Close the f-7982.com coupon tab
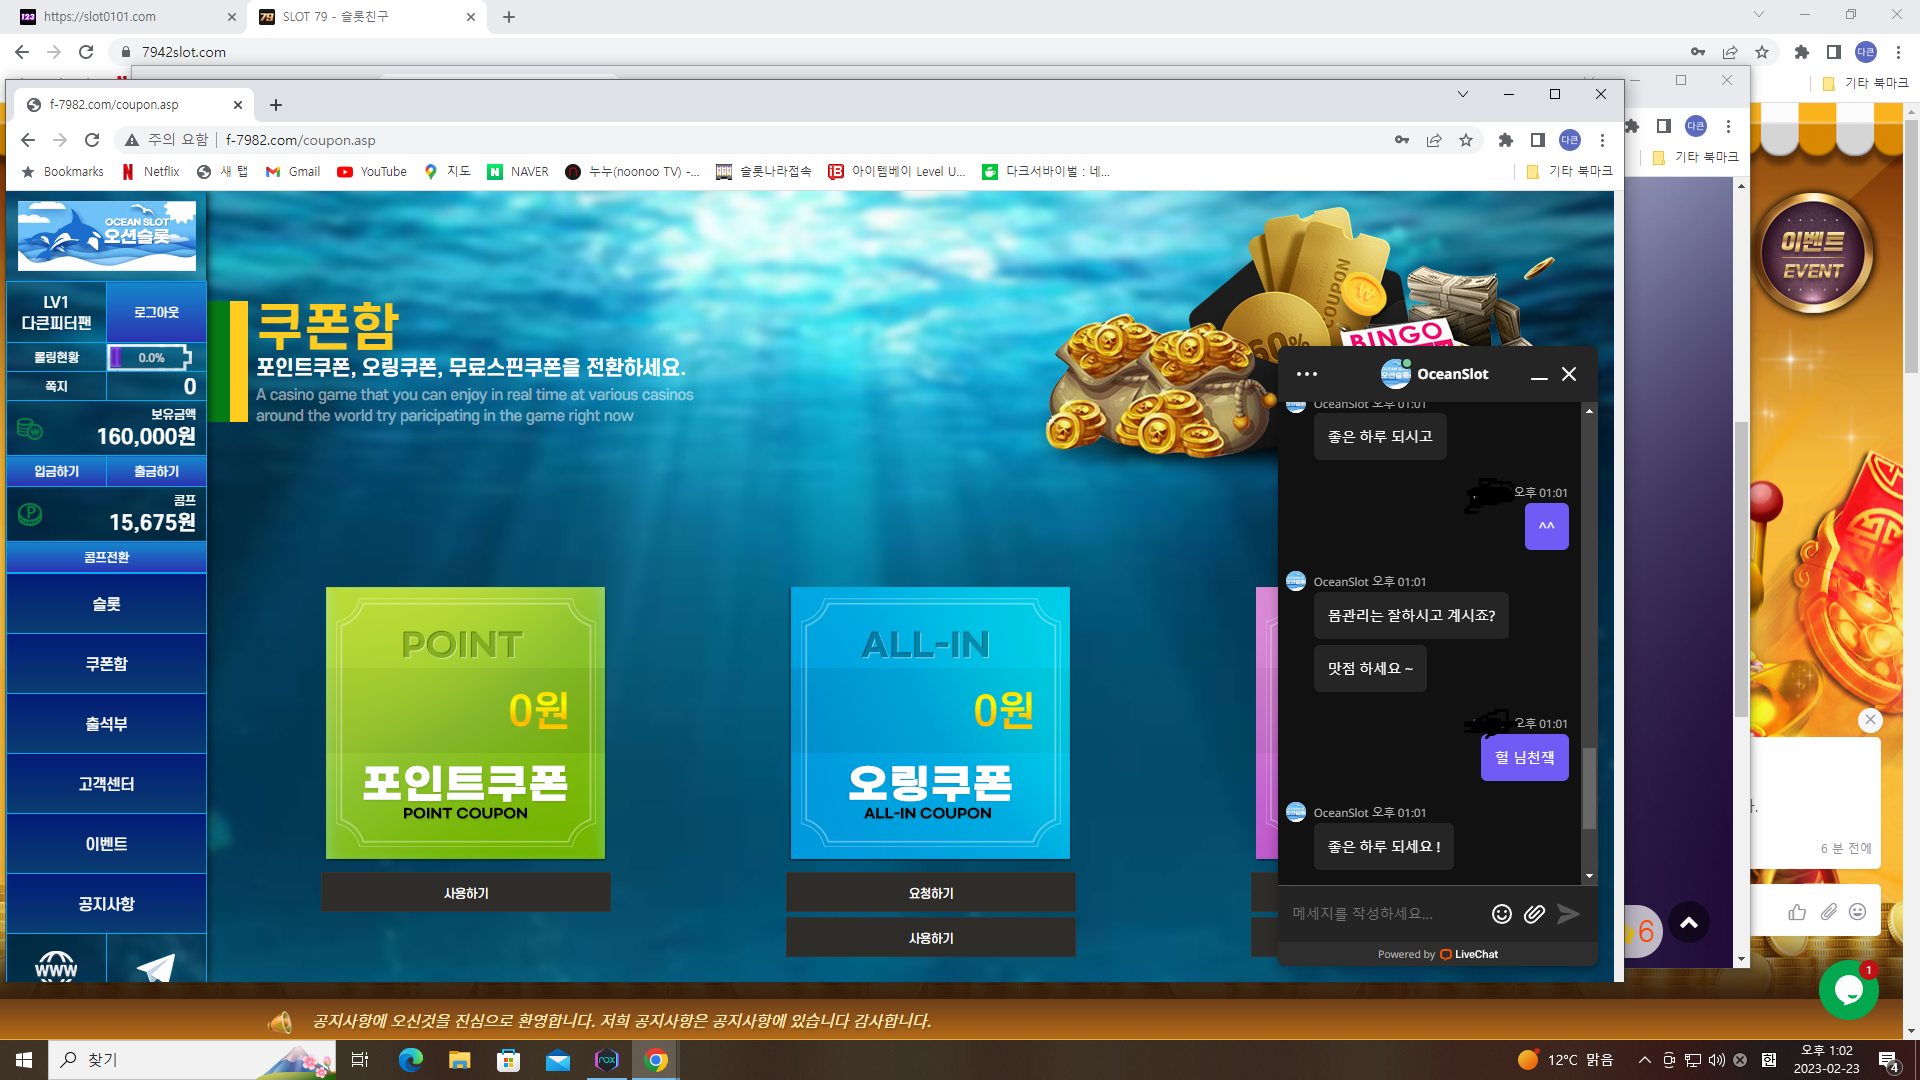Image resolution: width=1920 pixels, height=1080 pixels. pos(238,105)
